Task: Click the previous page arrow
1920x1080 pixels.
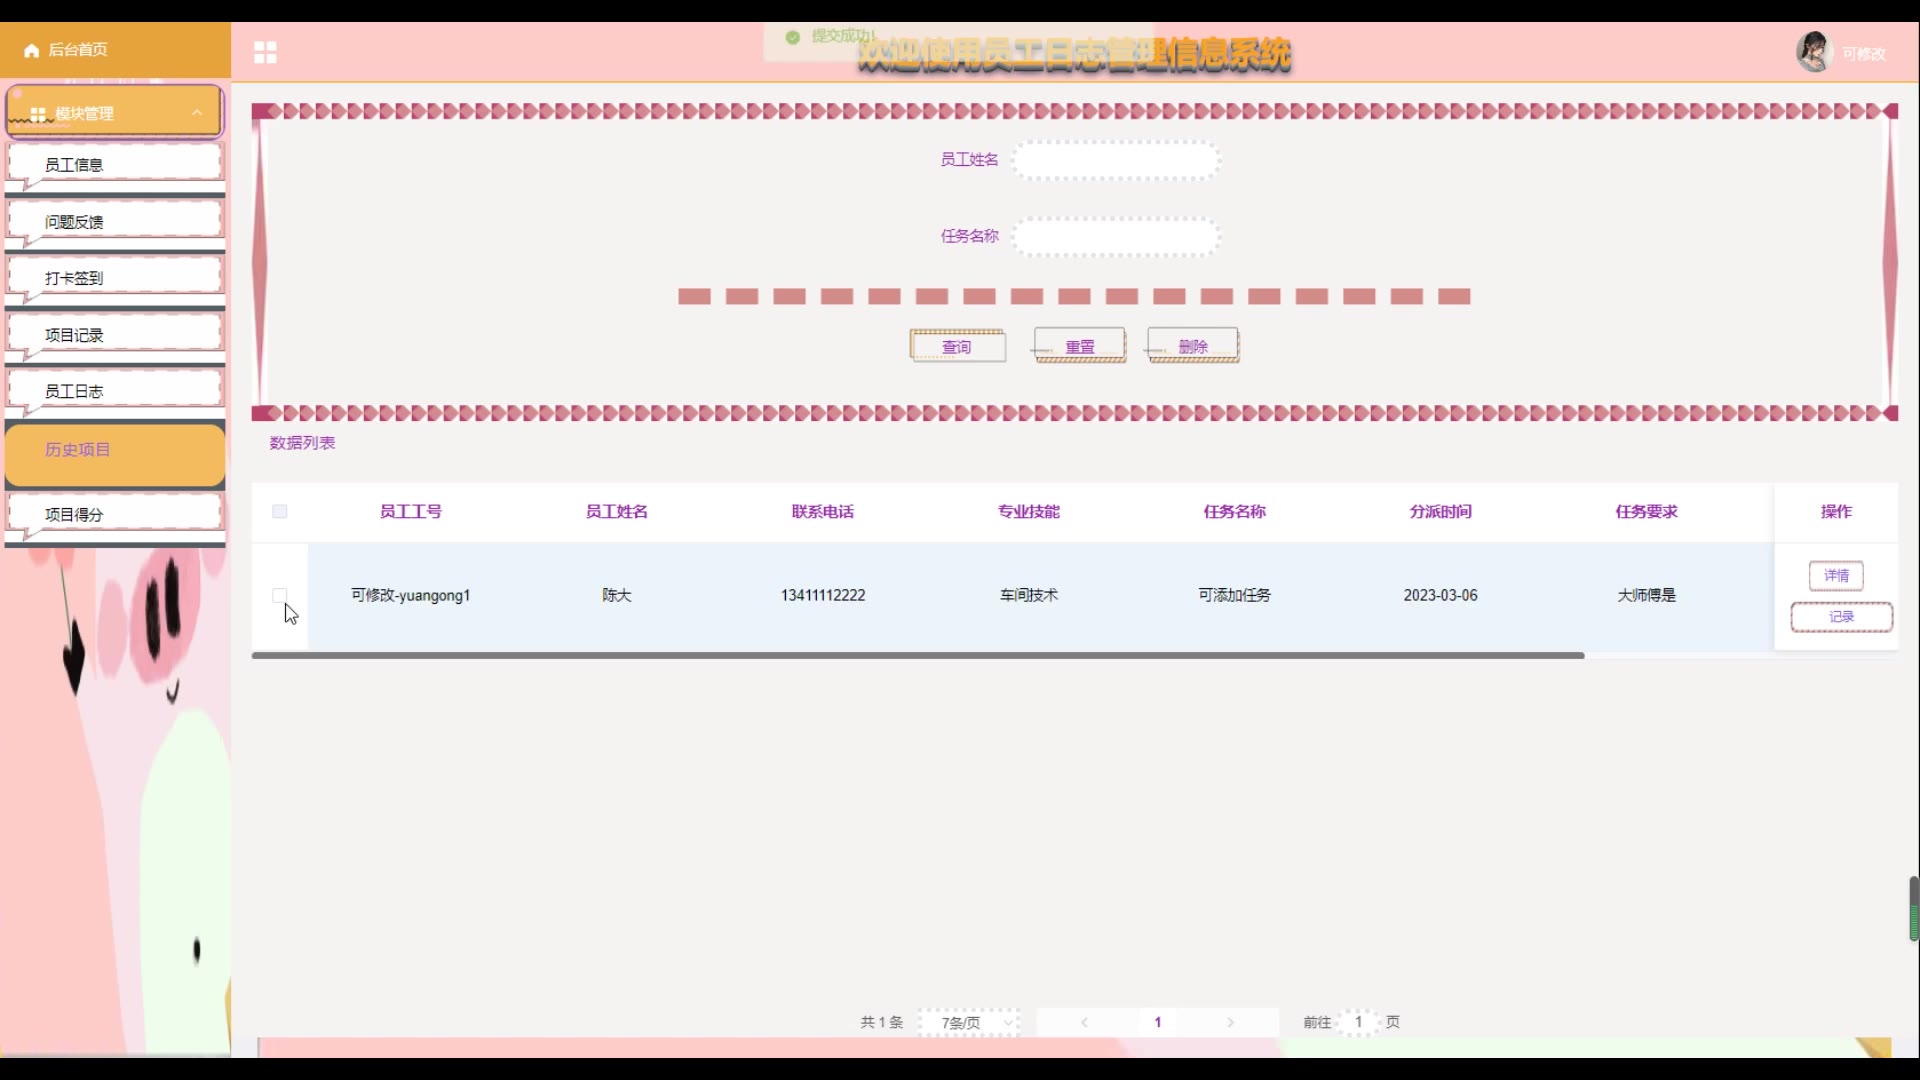Action: [x=1084, y=1022]
